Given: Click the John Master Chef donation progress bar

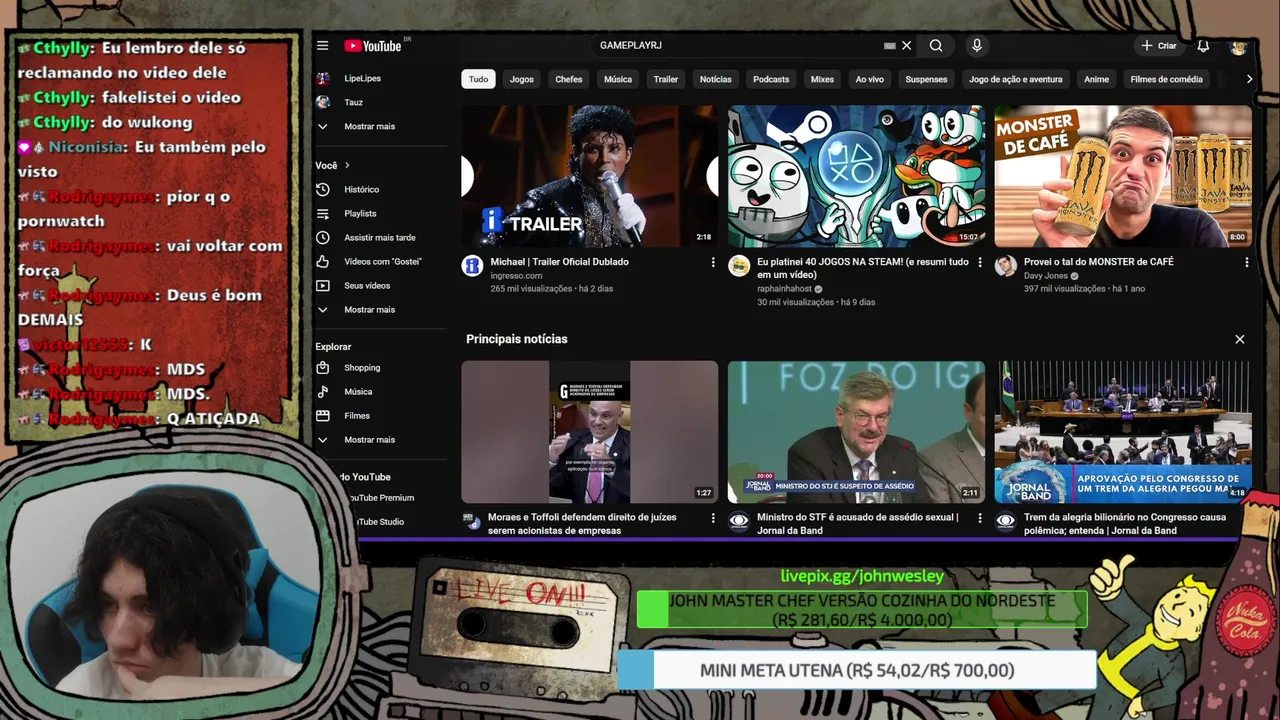Looking at the screenshot, I should click(x=862, y=610).
